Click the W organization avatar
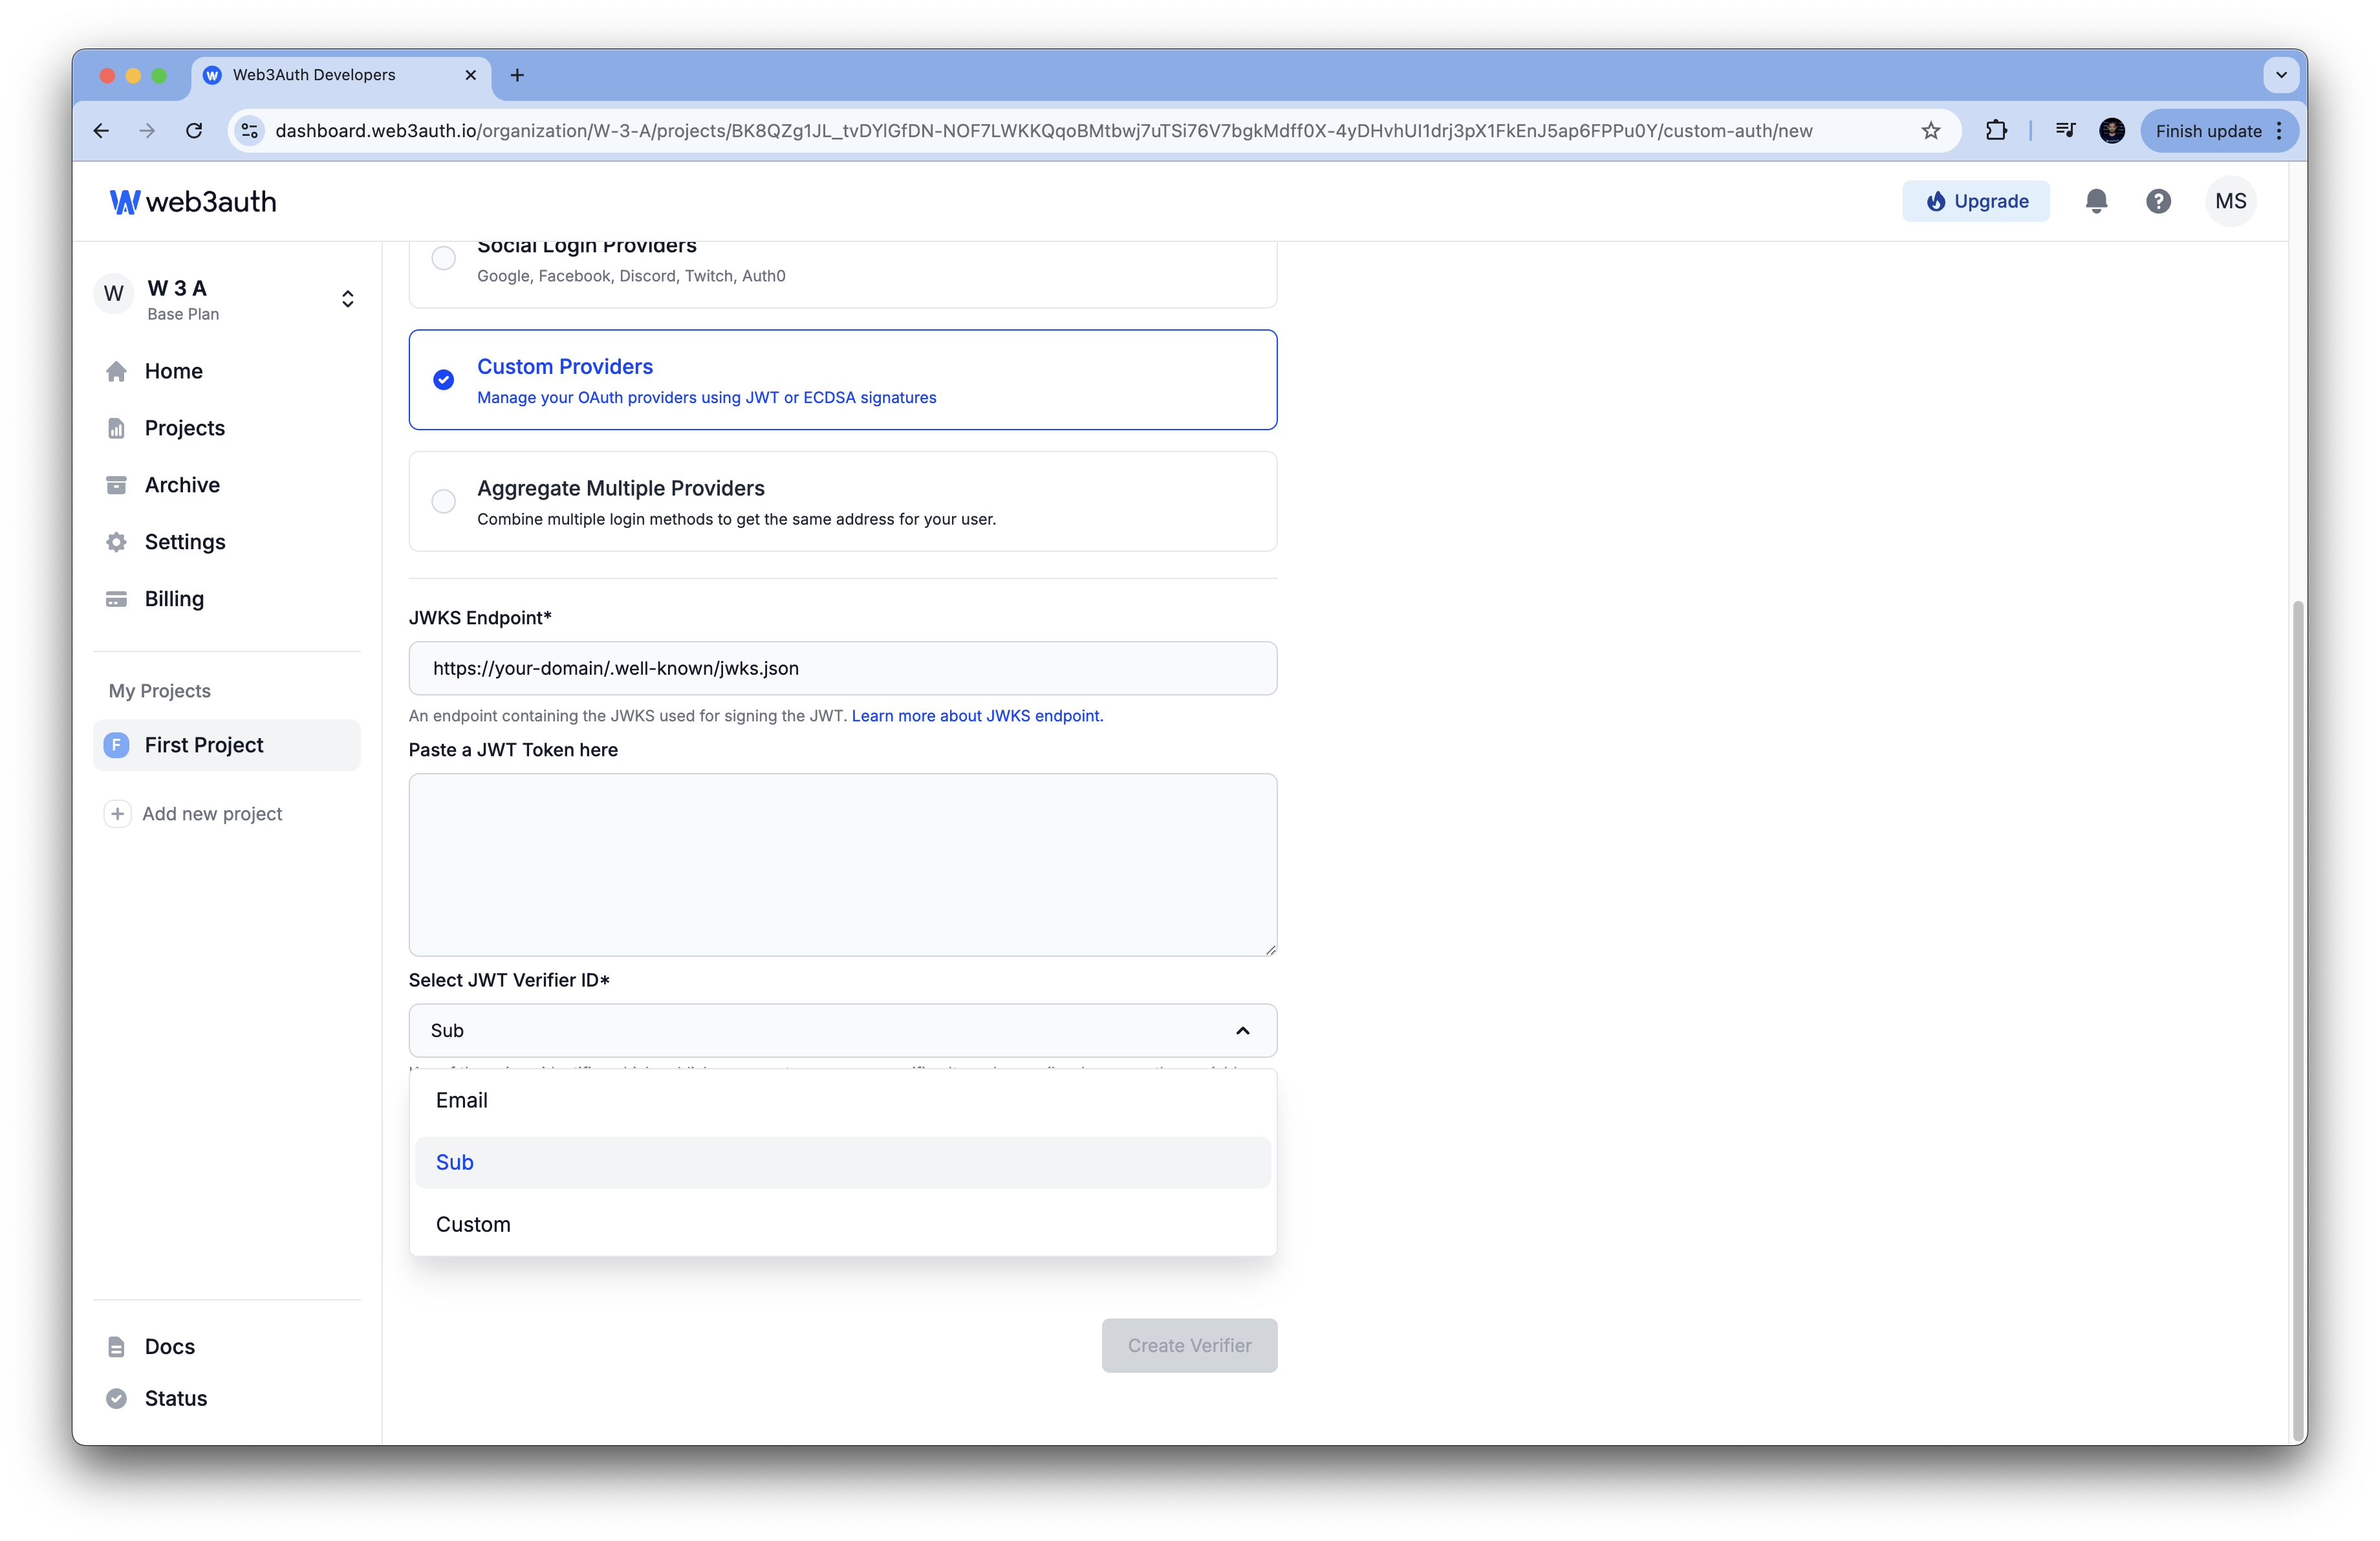 click(114, 294)
